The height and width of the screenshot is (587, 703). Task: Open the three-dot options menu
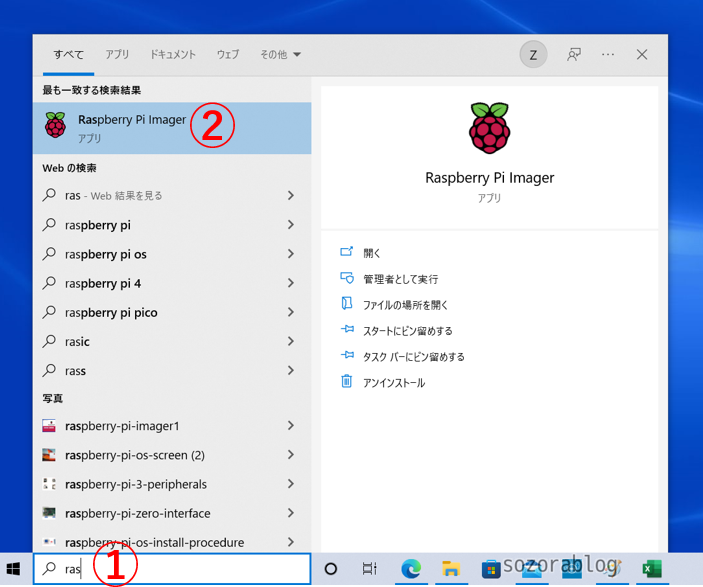pos(608,55)
